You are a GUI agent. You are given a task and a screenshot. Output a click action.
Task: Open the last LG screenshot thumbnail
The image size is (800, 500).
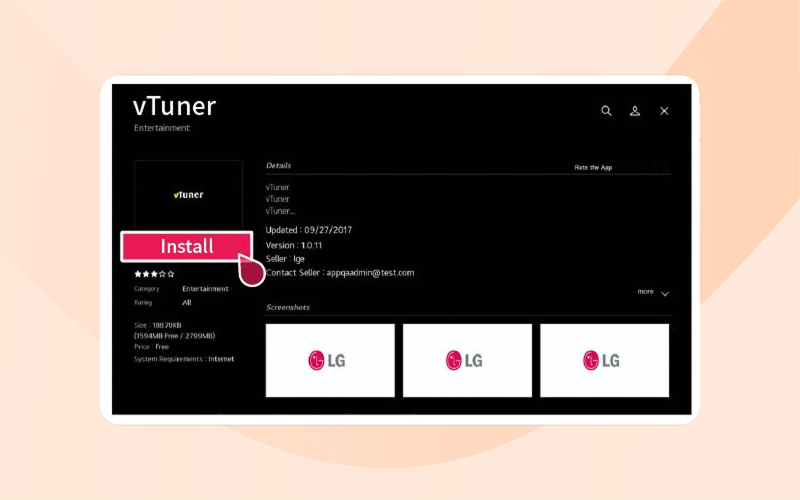click(x=605, y=360)
